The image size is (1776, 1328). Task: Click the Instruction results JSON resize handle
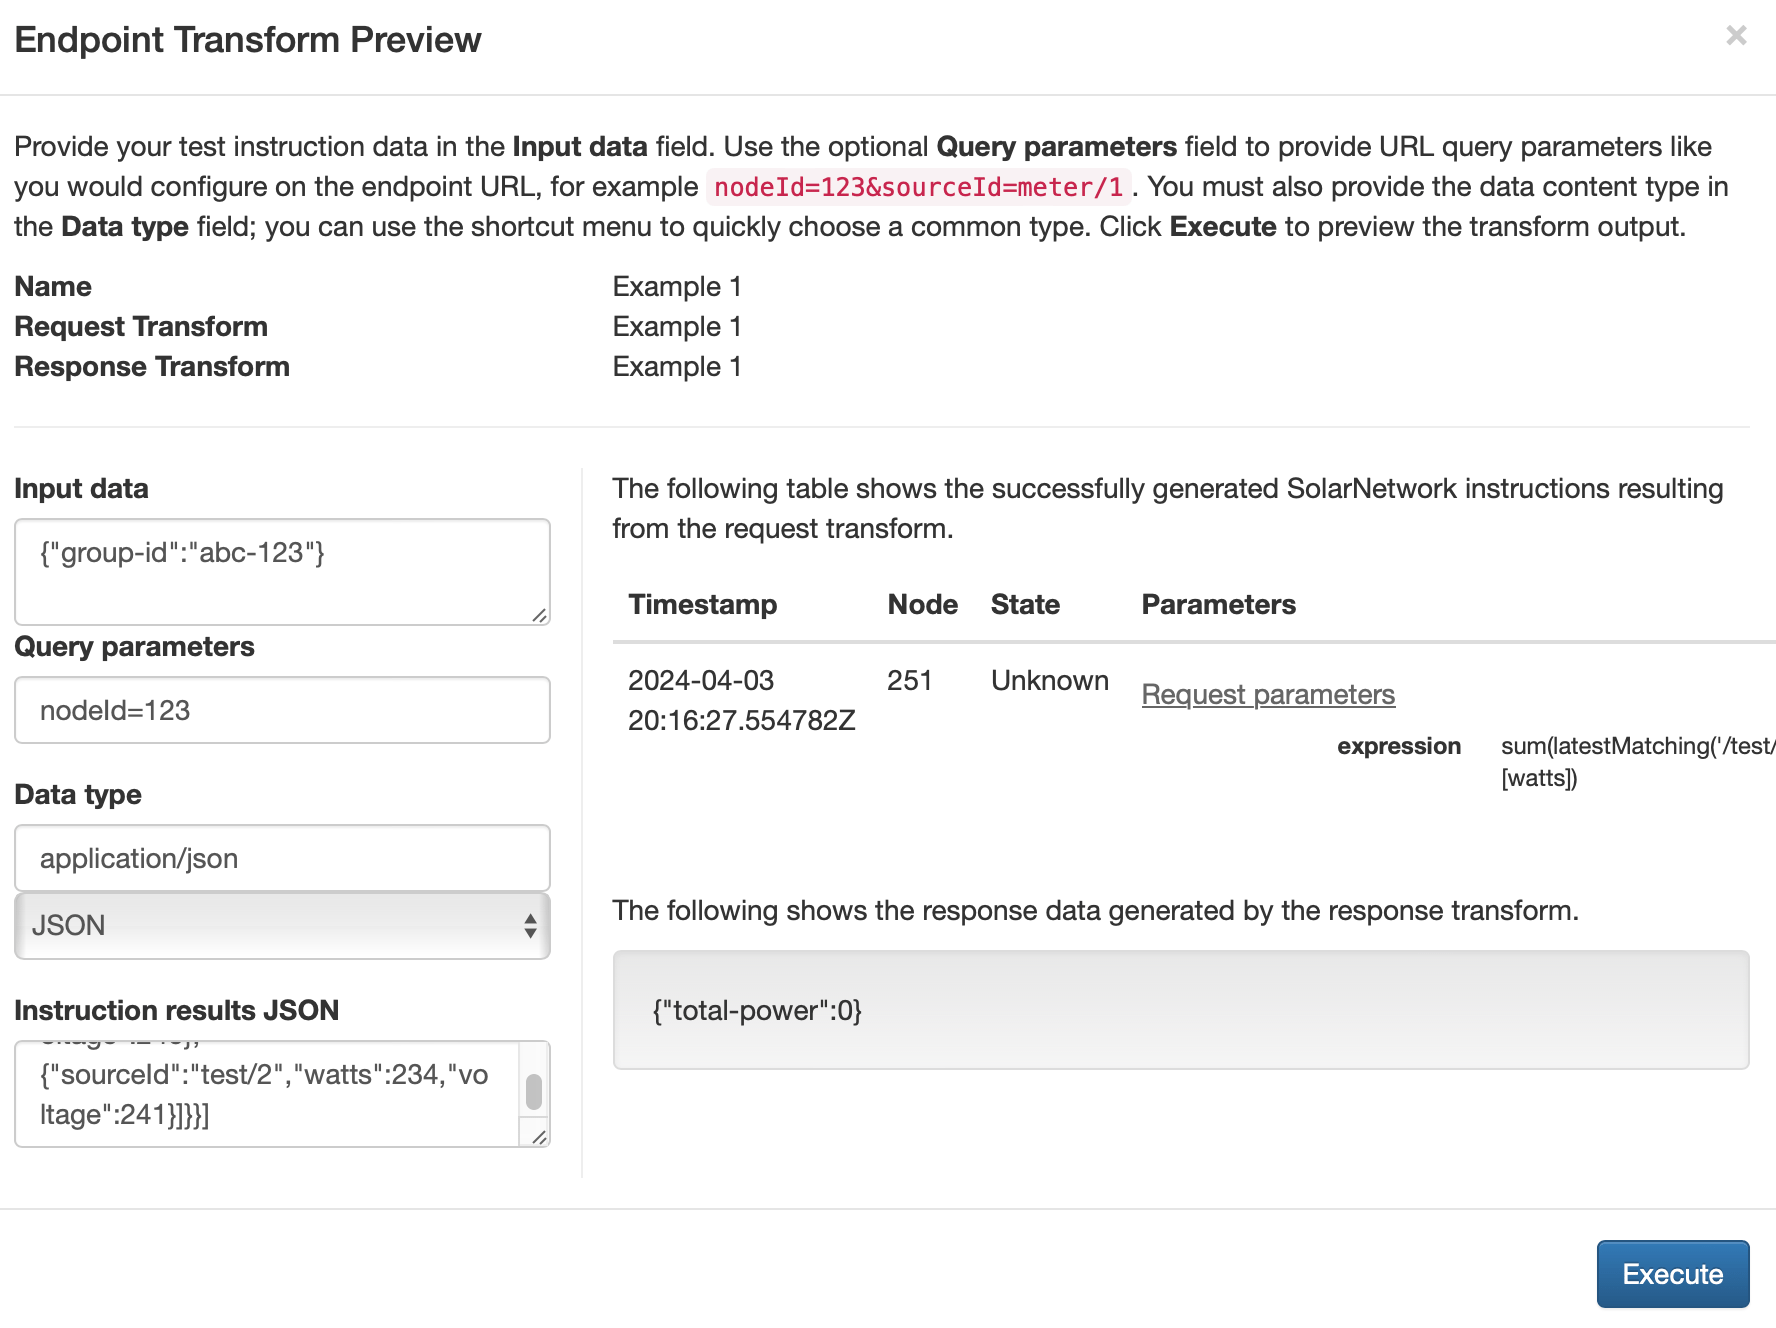539,1137
